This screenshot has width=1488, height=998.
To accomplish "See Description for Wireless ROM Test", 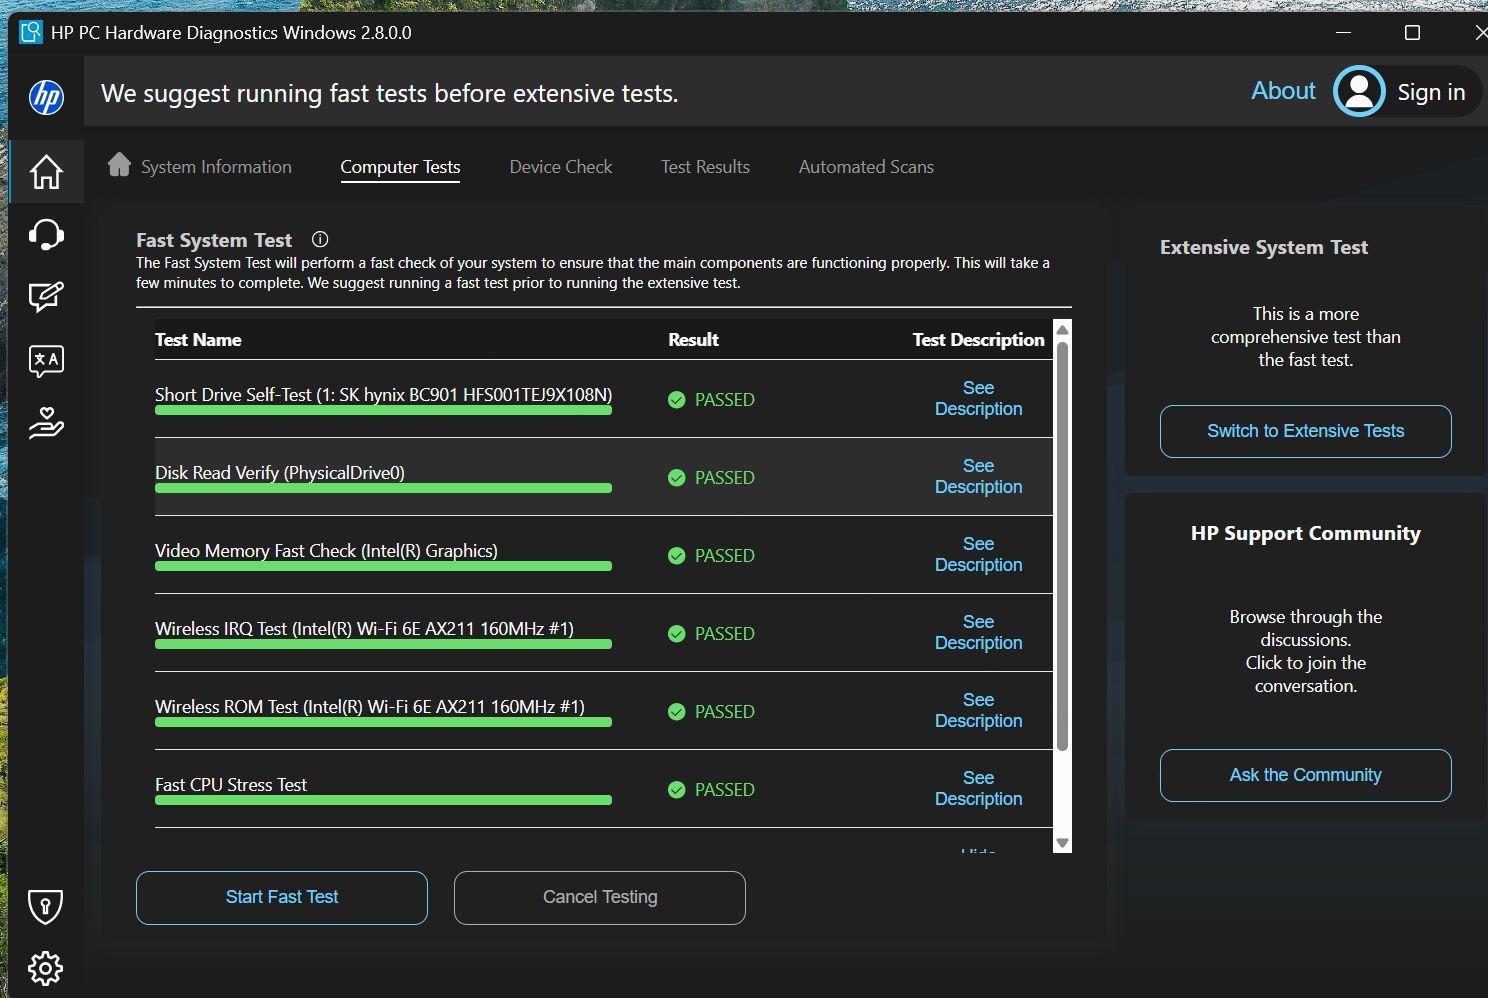I will [978, 710].
